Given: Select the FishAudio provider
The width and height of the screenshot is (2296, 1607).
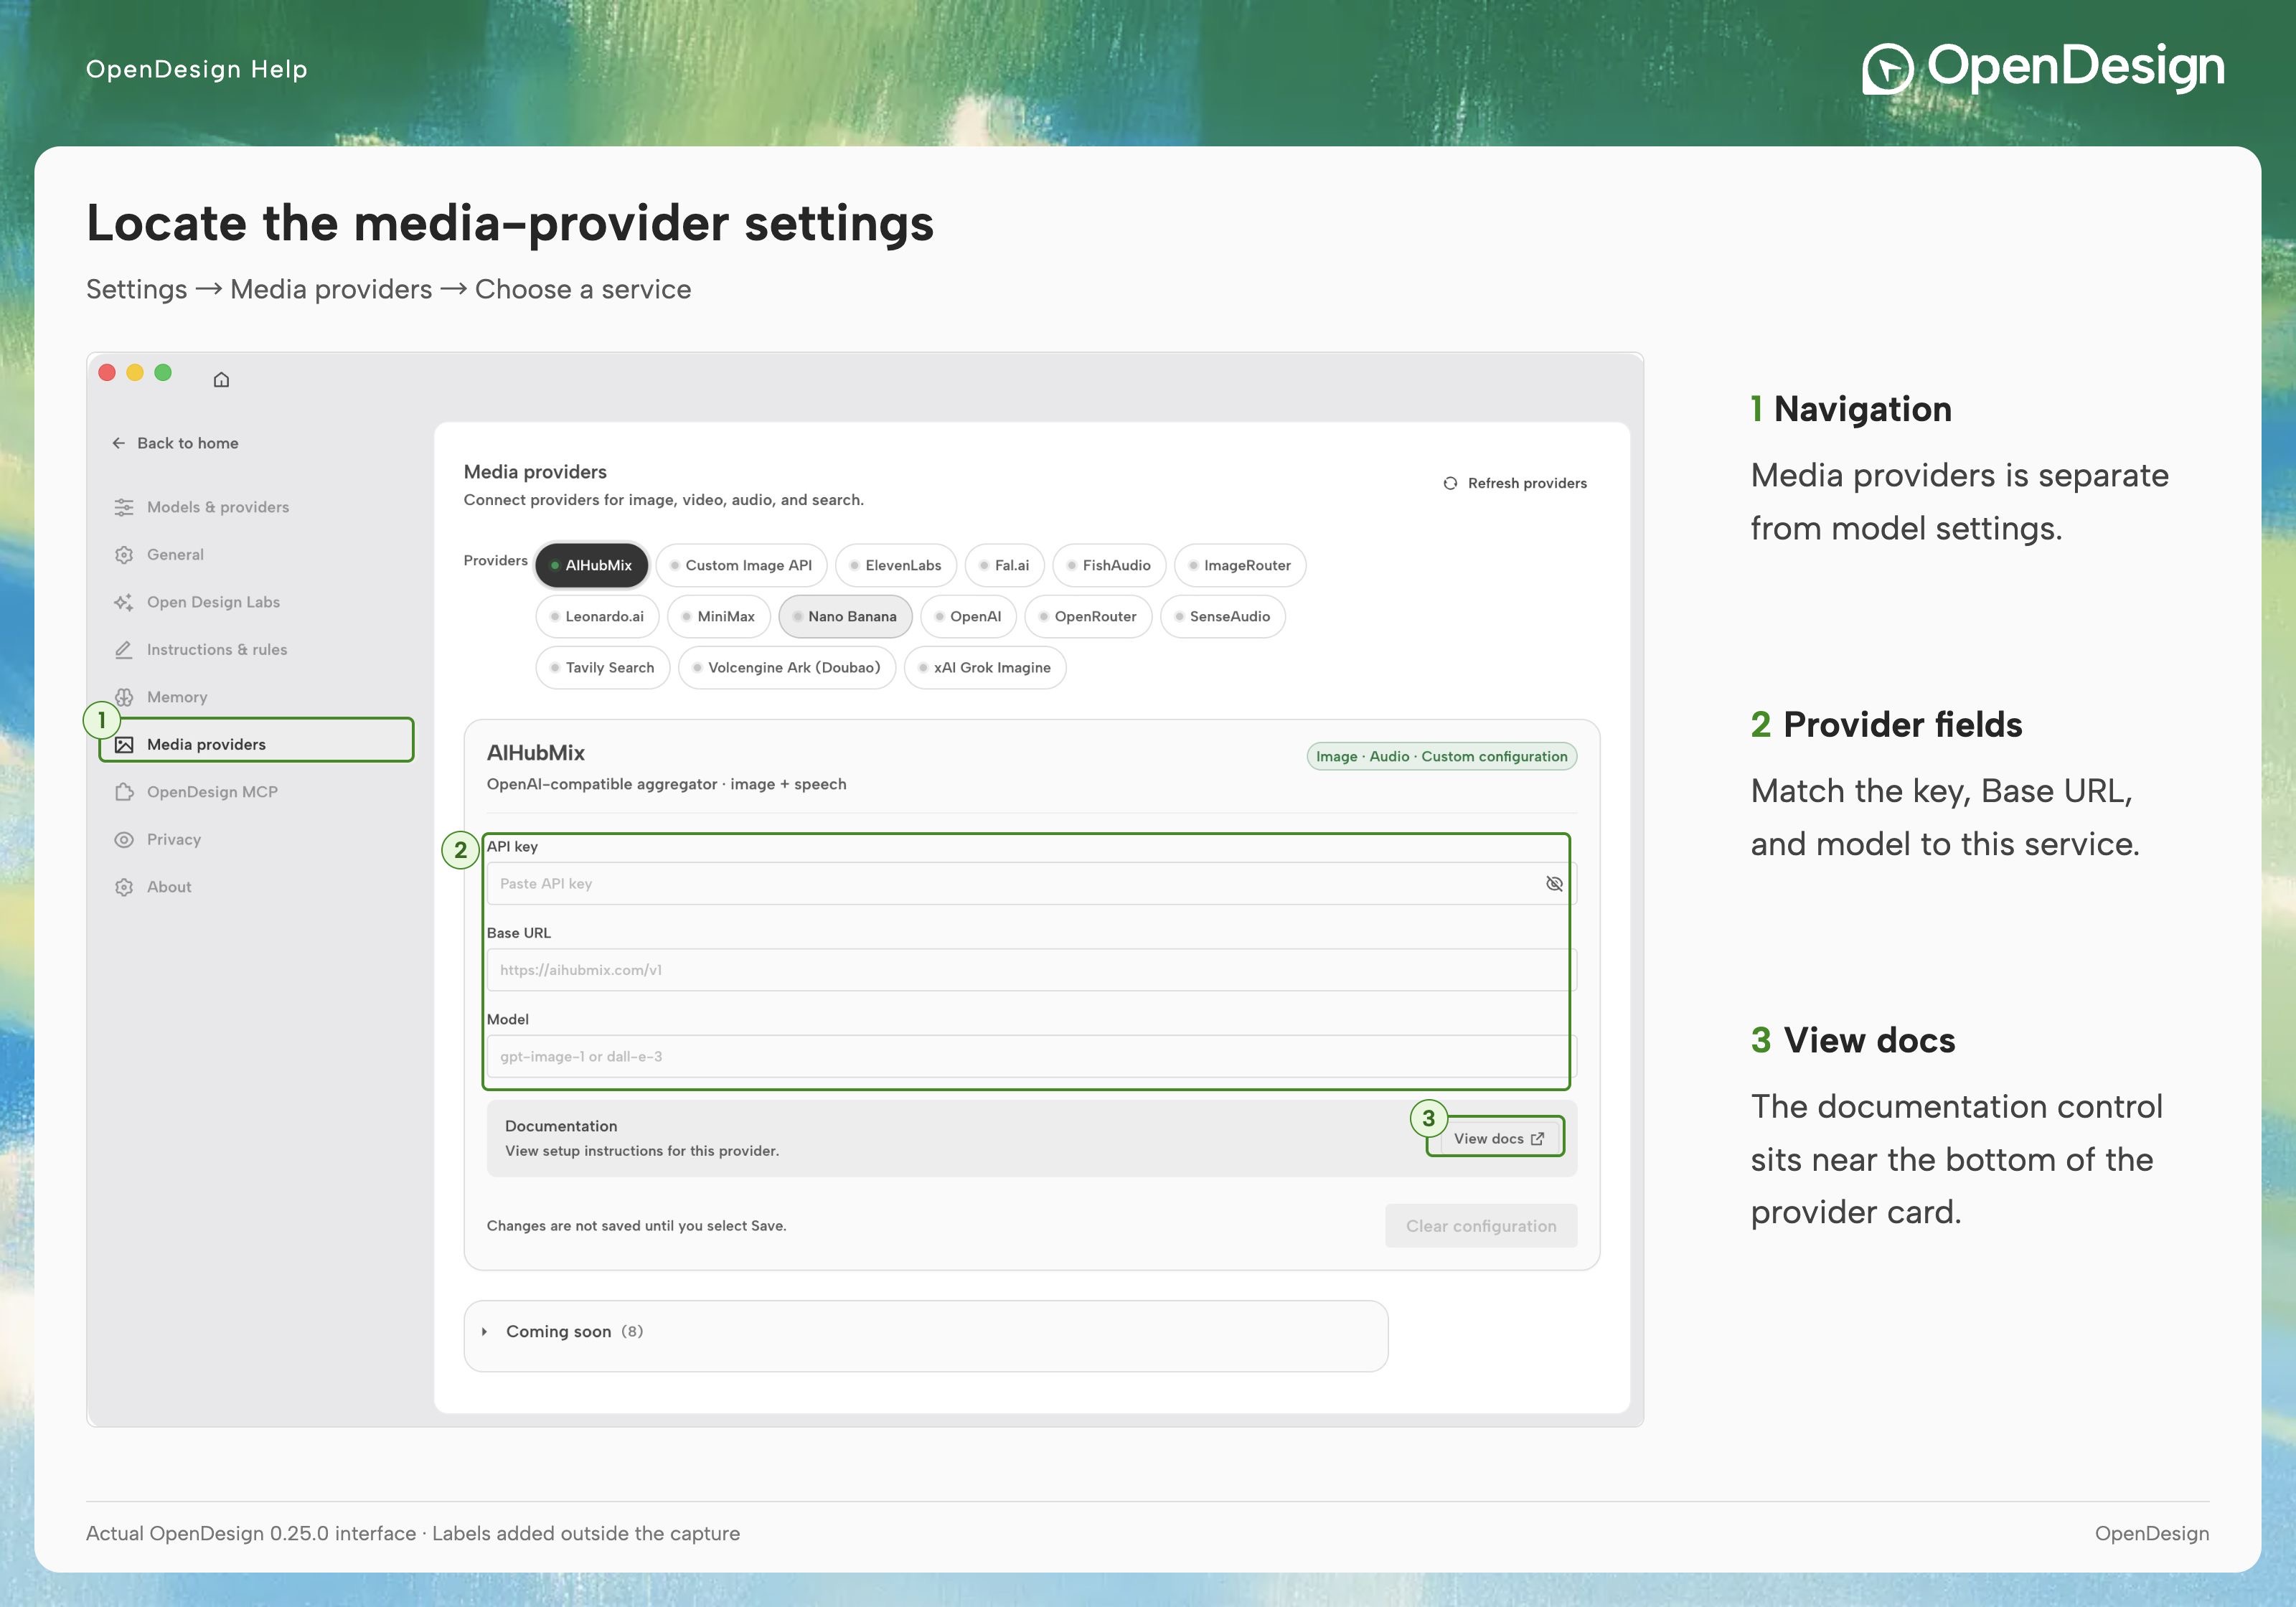Looking at the screenshot, I should [x=1109, y=566].
